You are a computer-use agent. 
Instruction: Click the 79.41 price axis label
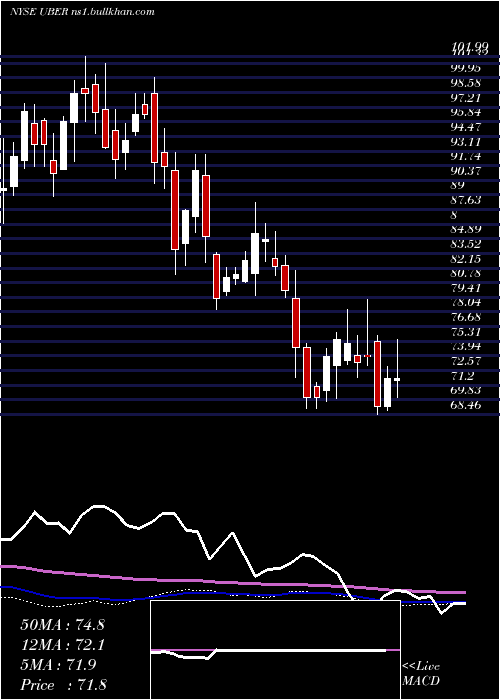tap(466, 288)
